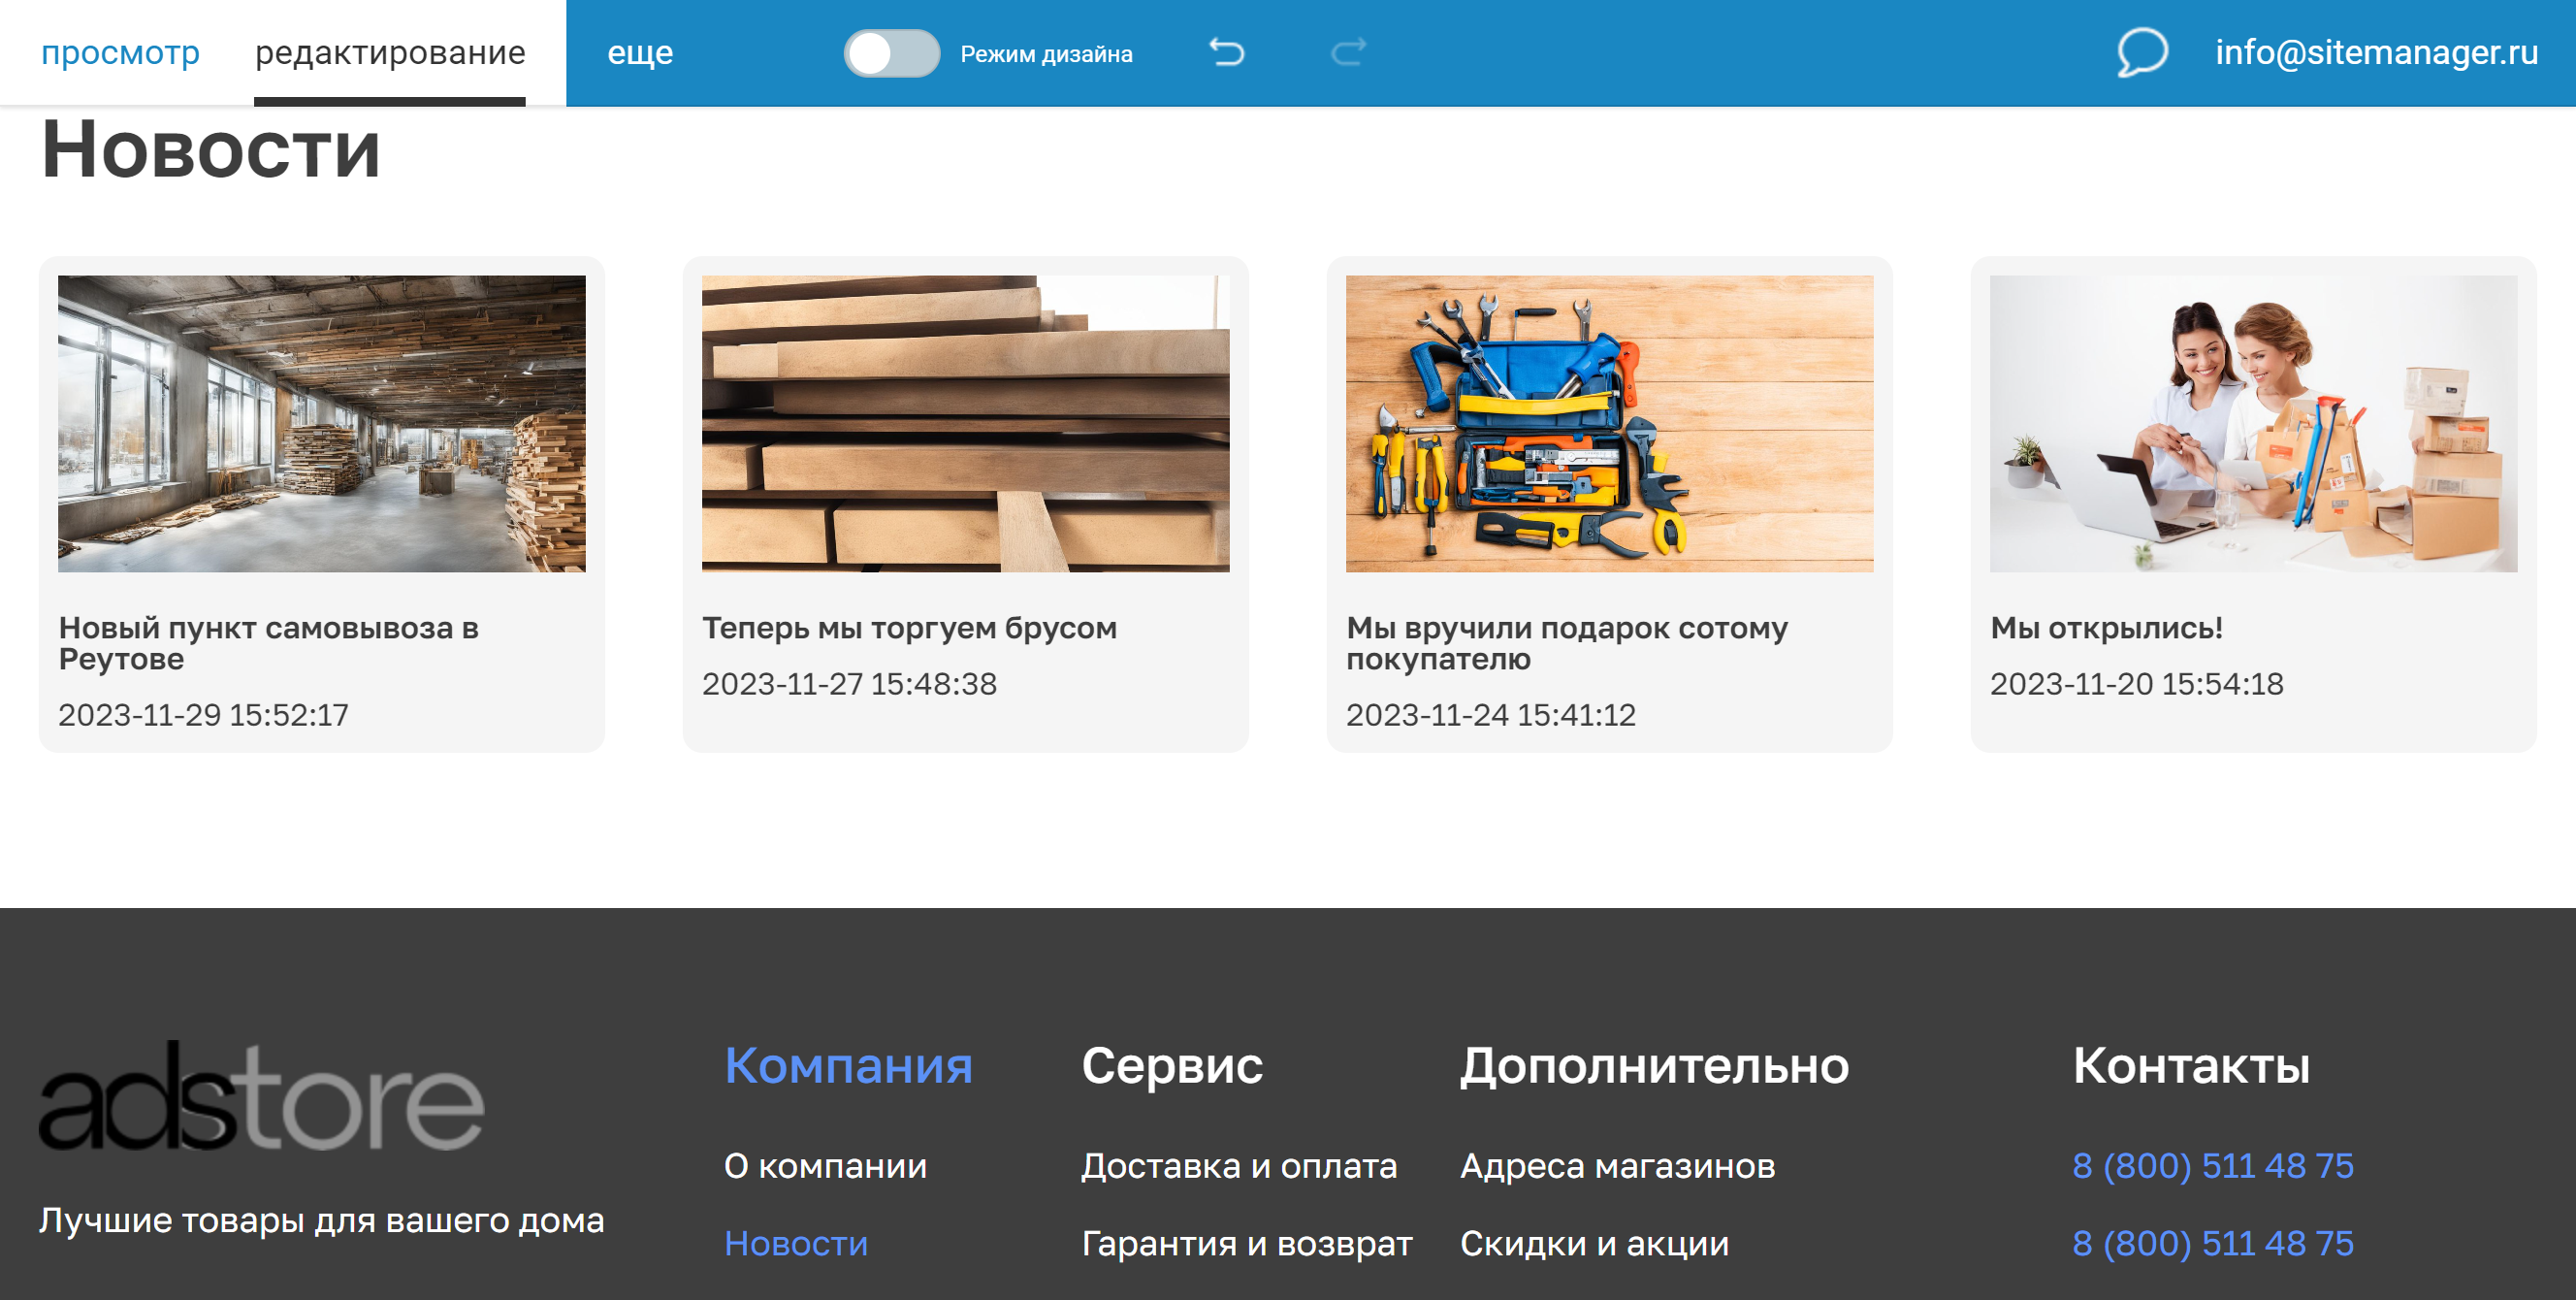Image resolution: width=2576 pixels, height=1300 pixels.
Task: Click the info@sitemanager.ru email address
Action: (x=2376, y=52)
